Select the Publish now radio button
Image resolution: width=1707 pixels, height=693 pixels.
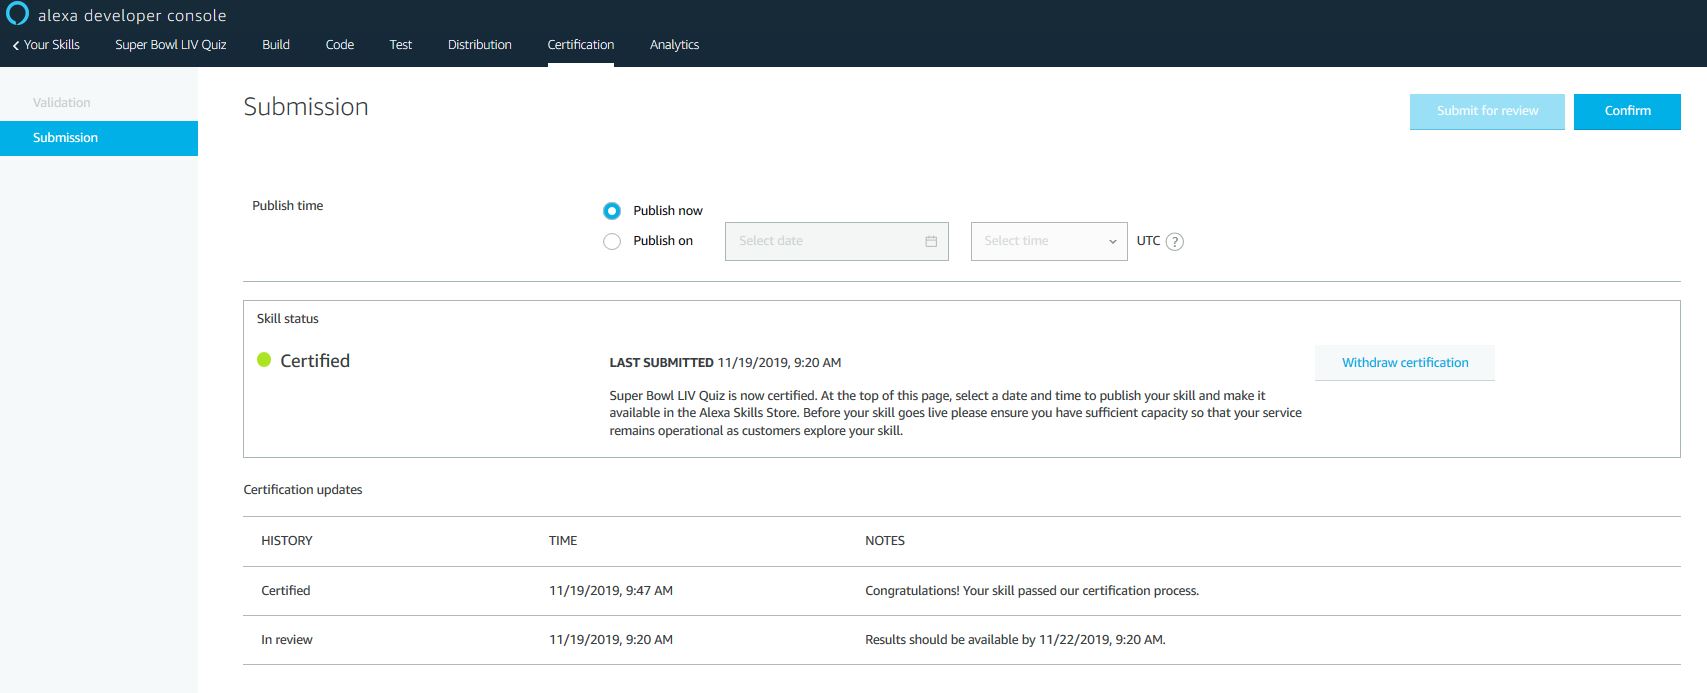[612, 211]
